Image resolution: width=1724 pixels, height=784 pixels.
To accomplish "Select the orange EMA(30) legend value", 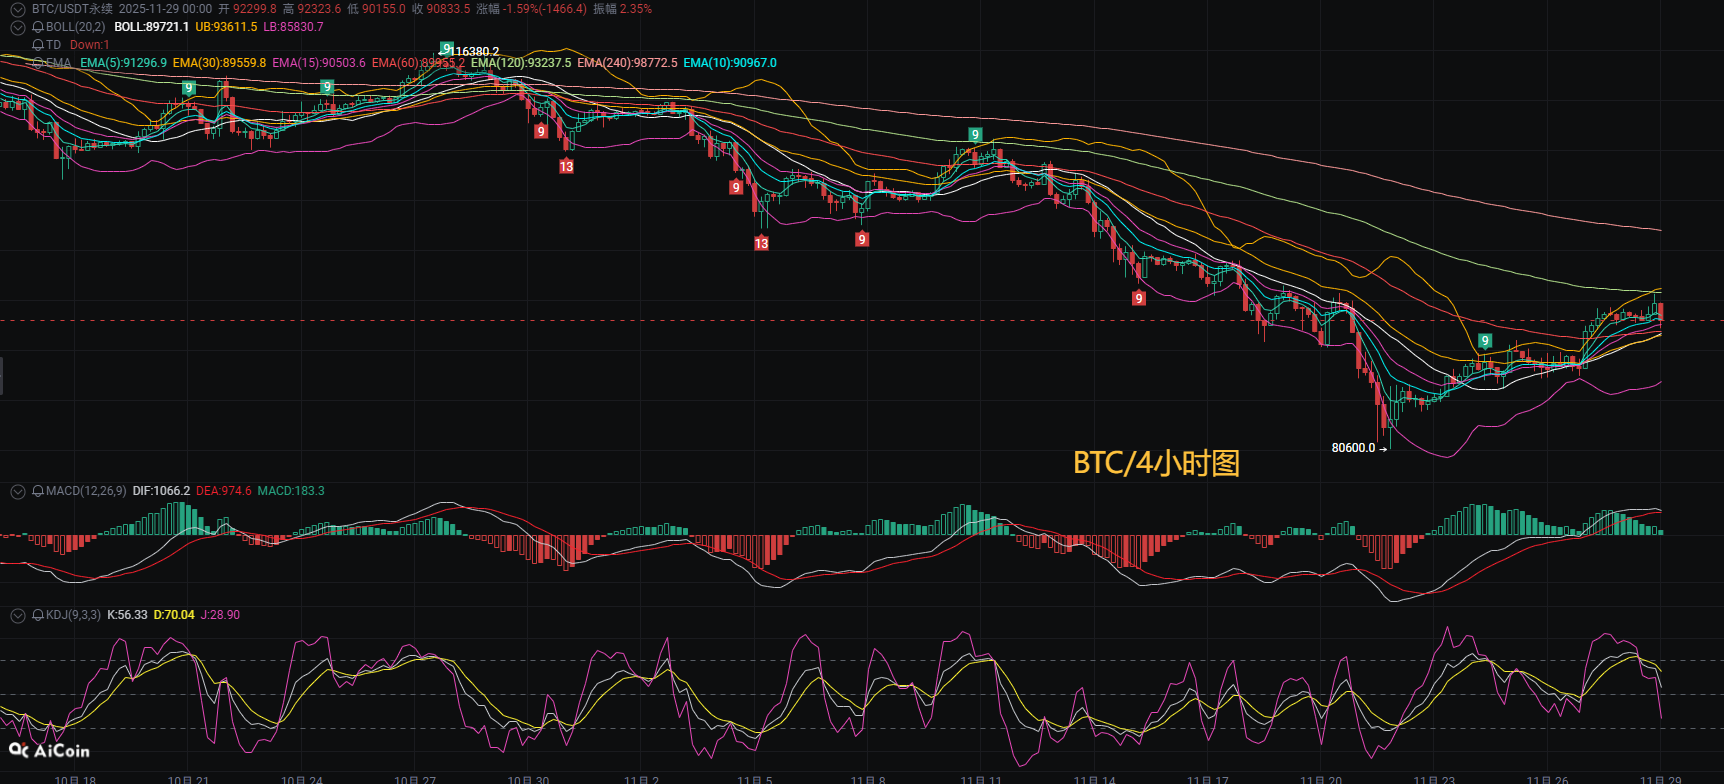I will (219, 63).
